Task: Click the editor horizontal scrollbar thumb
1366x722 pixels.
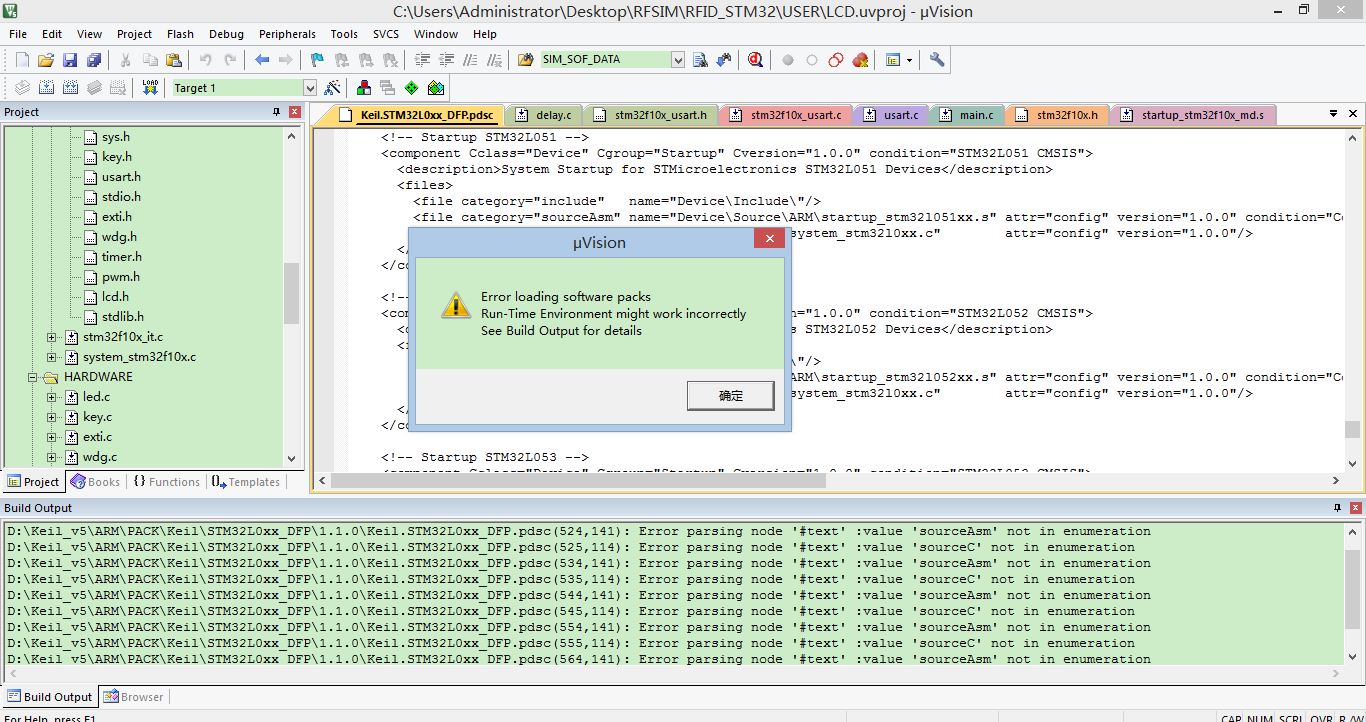Action: 578,480
